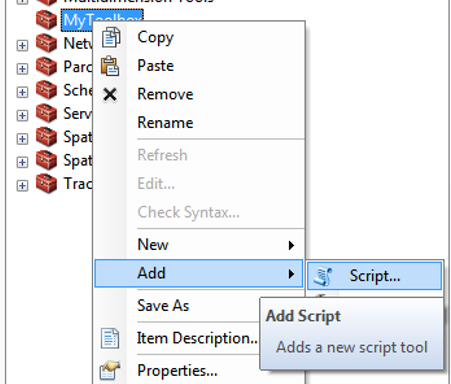Select the Parc toolbox label
This screenshot has height=384, width=451.
[x=78, y=67]
